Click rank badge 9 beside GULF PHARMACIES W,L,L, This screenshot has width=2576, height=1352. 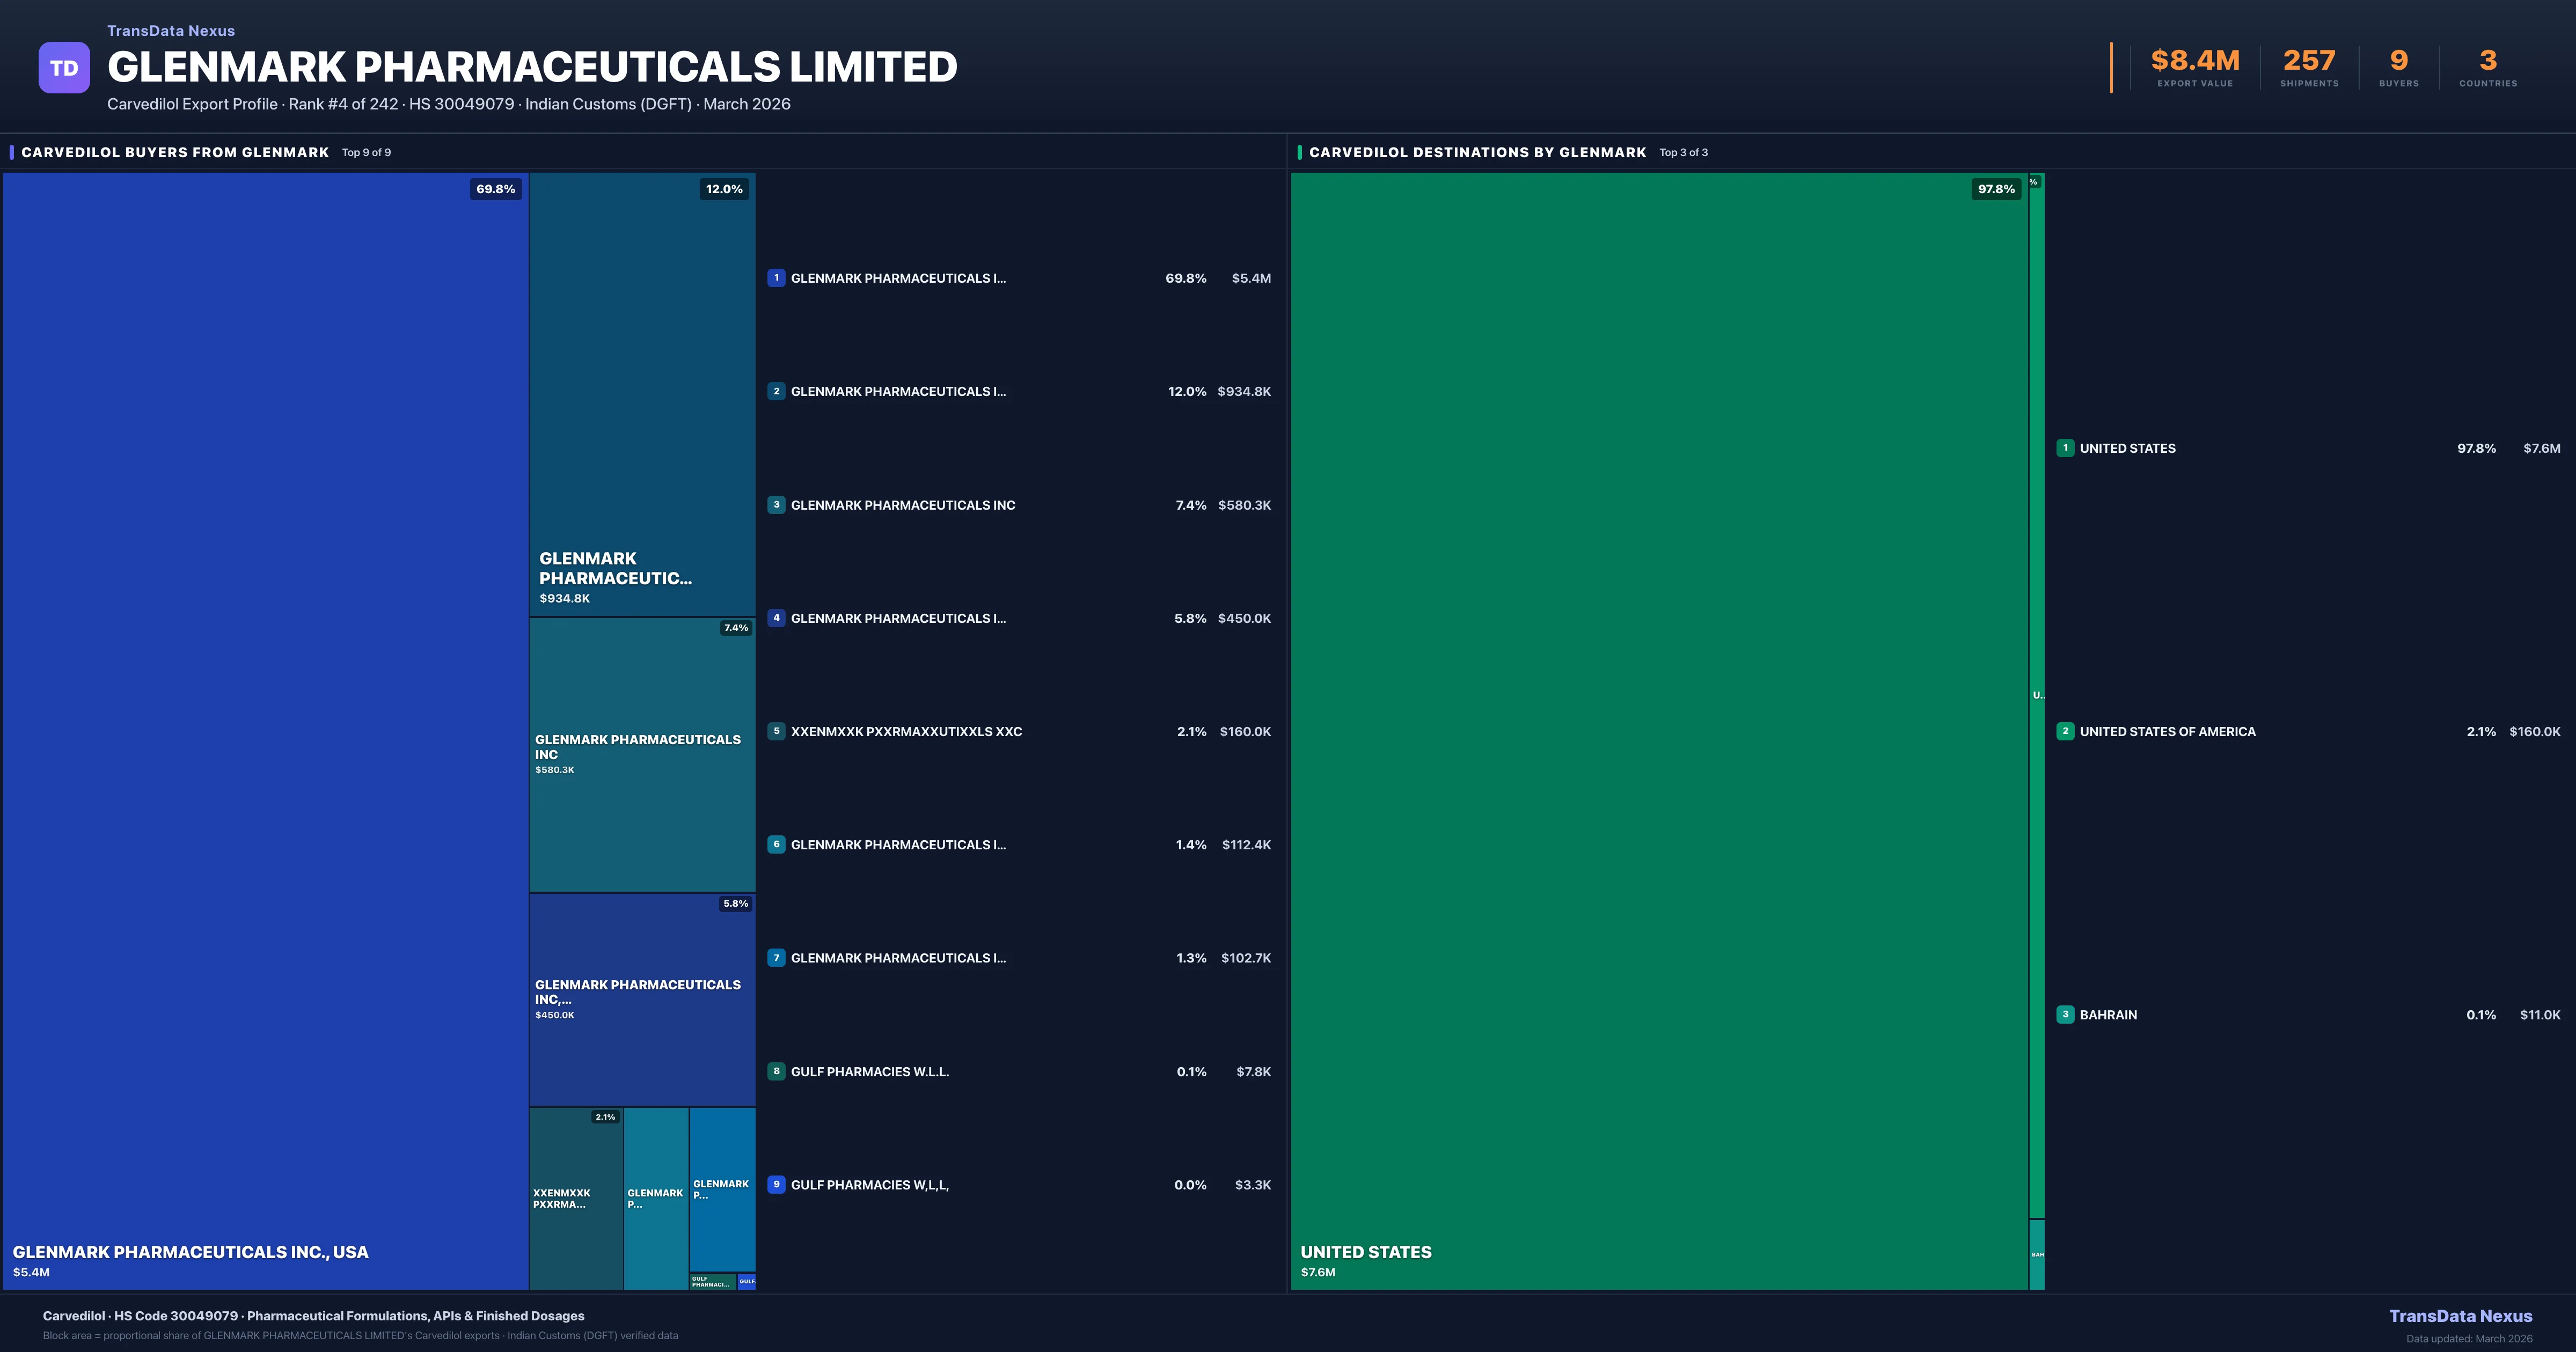(777, 1185)
